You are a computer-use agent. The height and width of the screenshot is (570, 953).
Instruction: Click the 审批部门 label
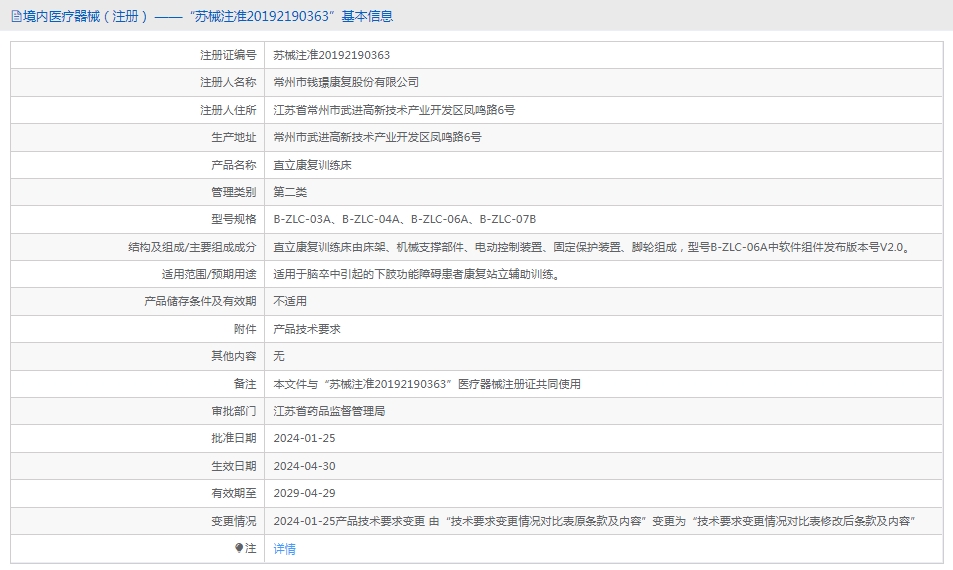234,411
